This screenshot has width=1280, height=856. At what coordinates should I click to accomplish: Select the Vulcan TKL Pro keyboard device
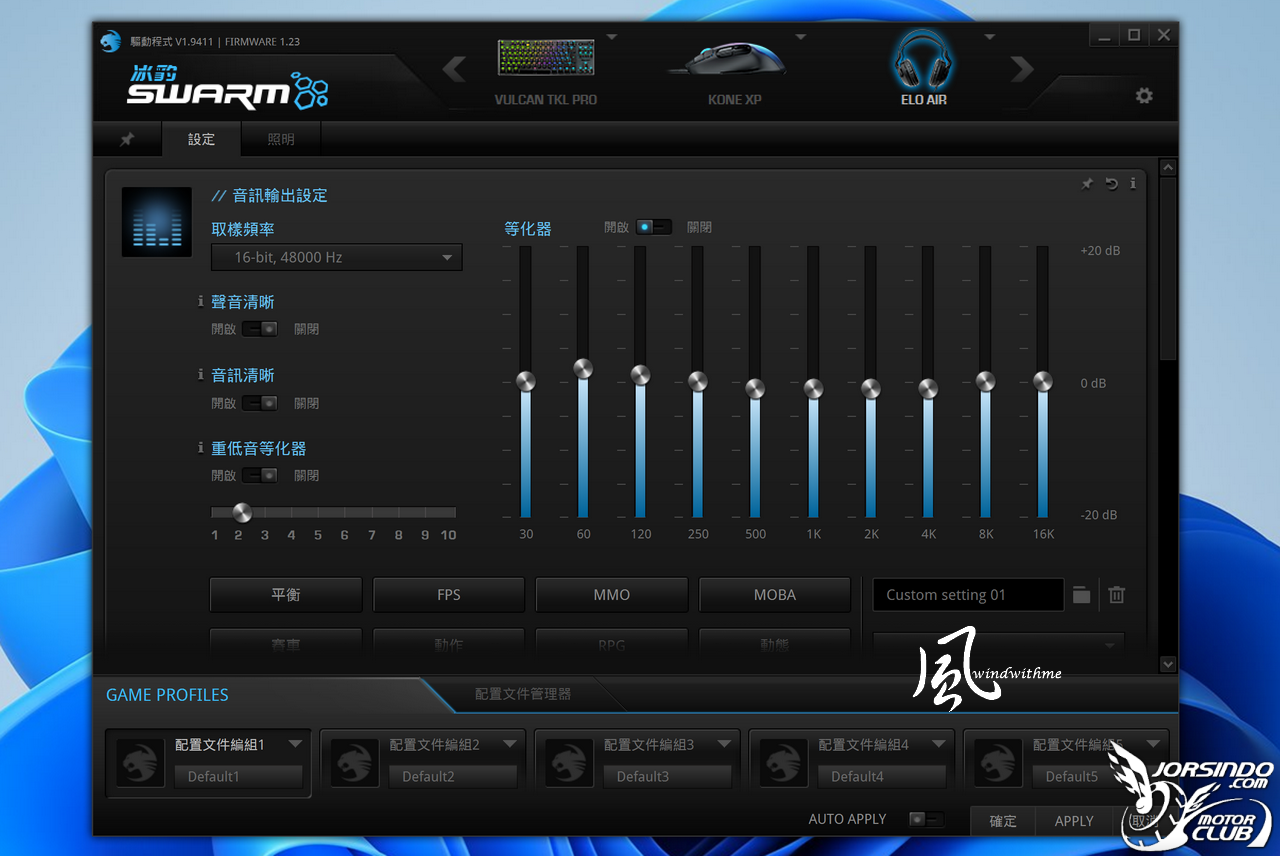[x=546, y=68]
